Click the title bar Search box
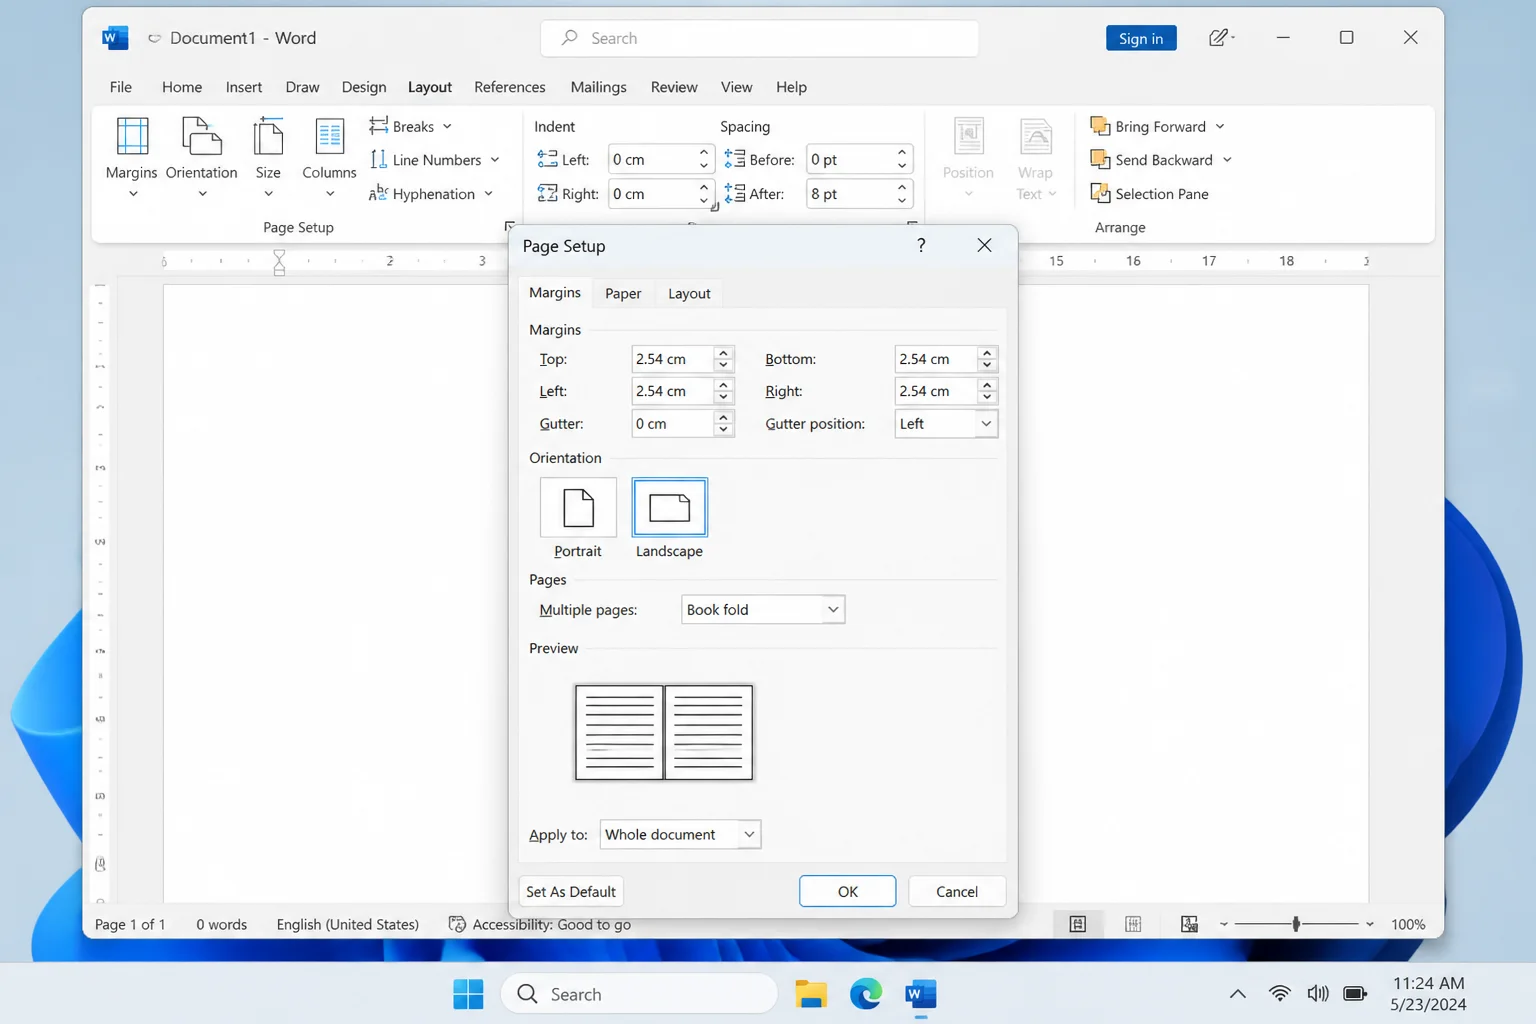Image resolution: width=1536 pixels, height=1024 pixels. coord(760,38)
